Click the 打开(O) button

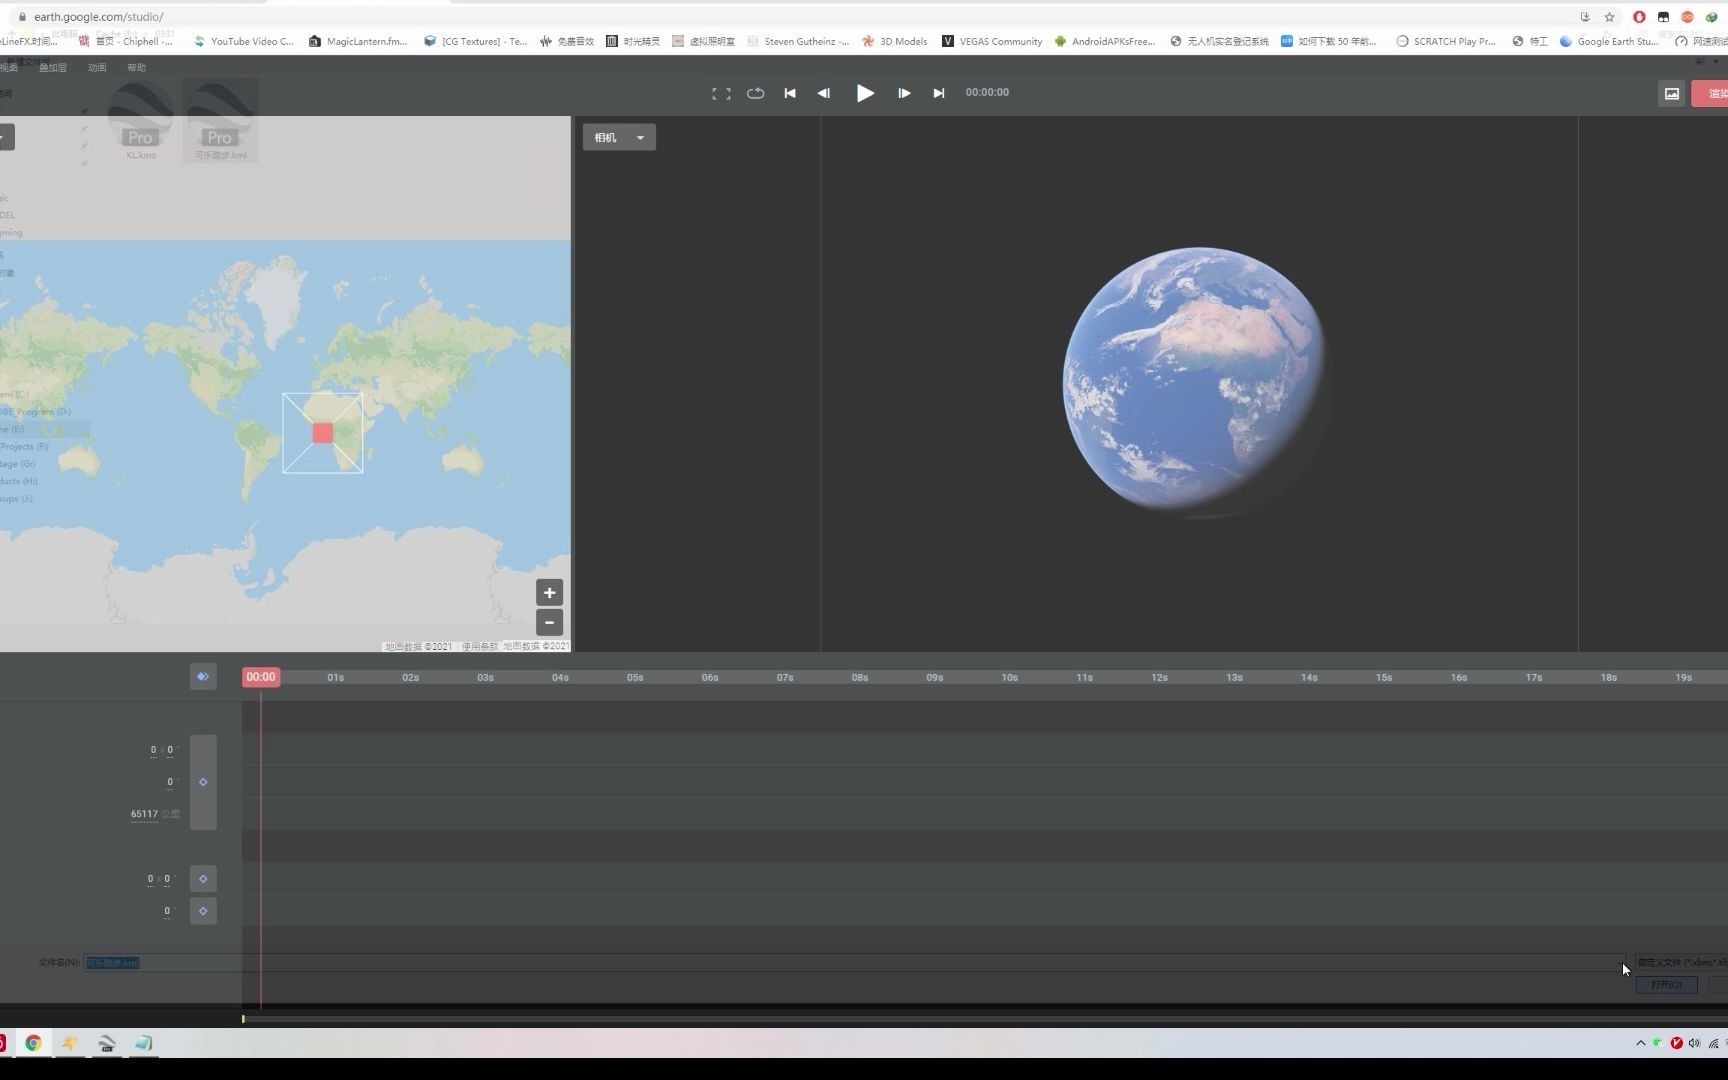[1666, 985]
